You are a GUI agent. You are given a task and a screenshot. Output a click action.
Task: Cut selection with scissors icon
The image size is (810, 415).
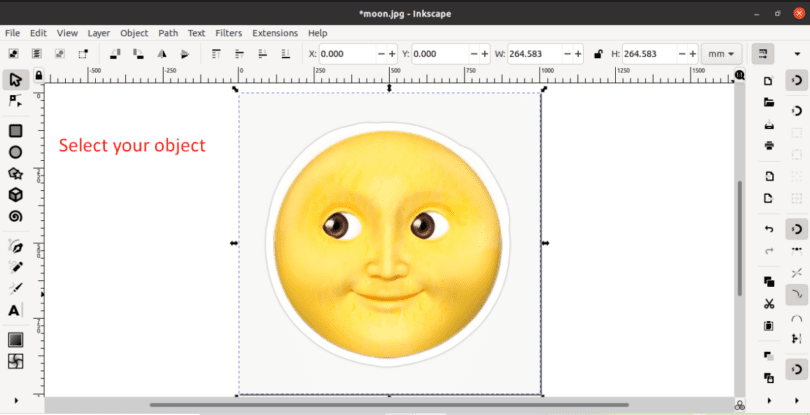click(769, 304)
